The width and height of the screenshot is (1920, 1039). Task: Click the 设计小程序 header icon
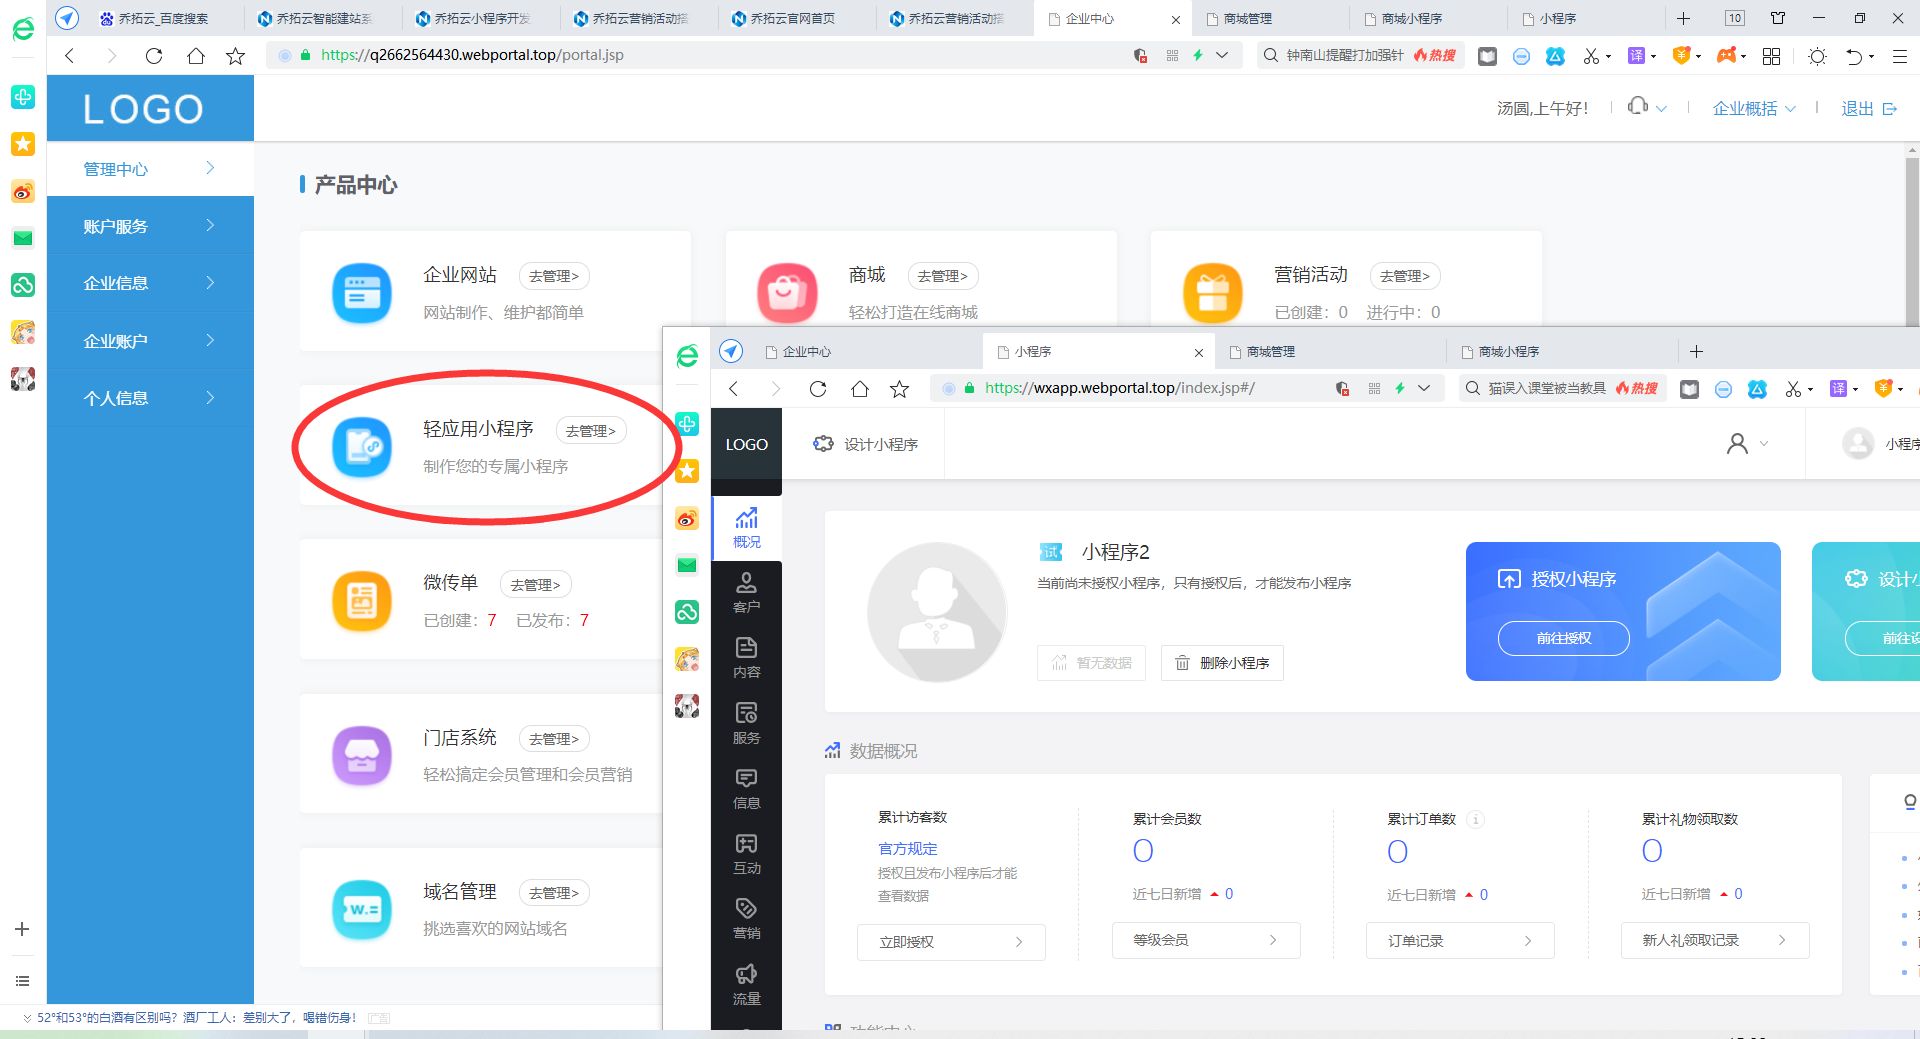(823, 443)
